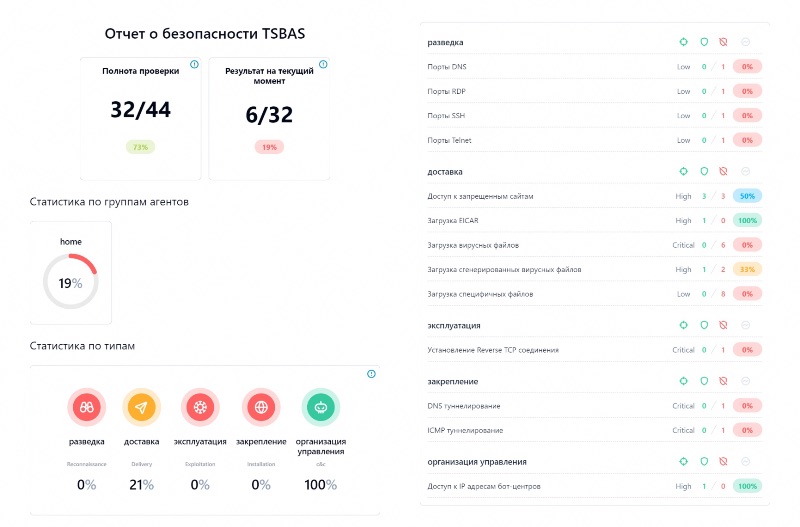Click crossed-shield icon in эксплуатация header
The height and width of the screenshot is (527, 800).
pyautogui.click(x=723, y=325)
